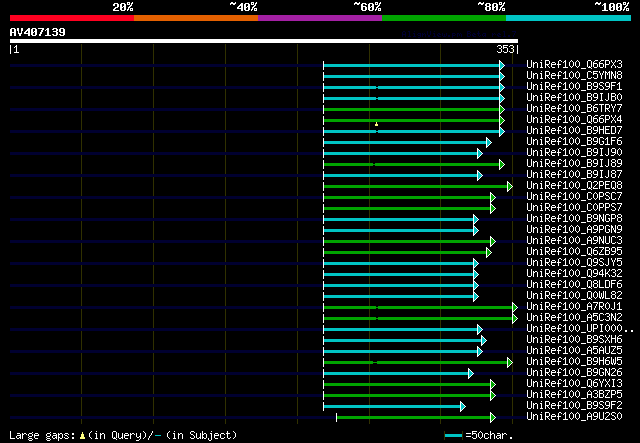Select the UniRef100_A3BZP5 label
Image resolution: width=640 pixels, height=443 pixels.
coord(574,395)
